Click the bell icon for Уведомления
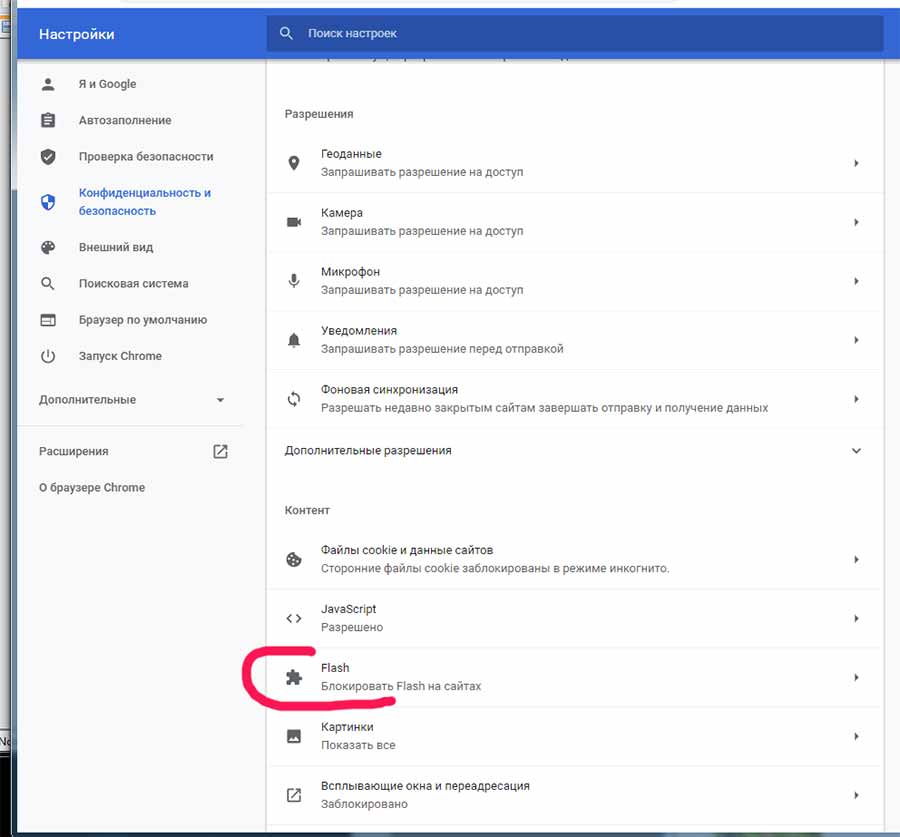This screenshot has width=900, height=837. pos(294,340)
